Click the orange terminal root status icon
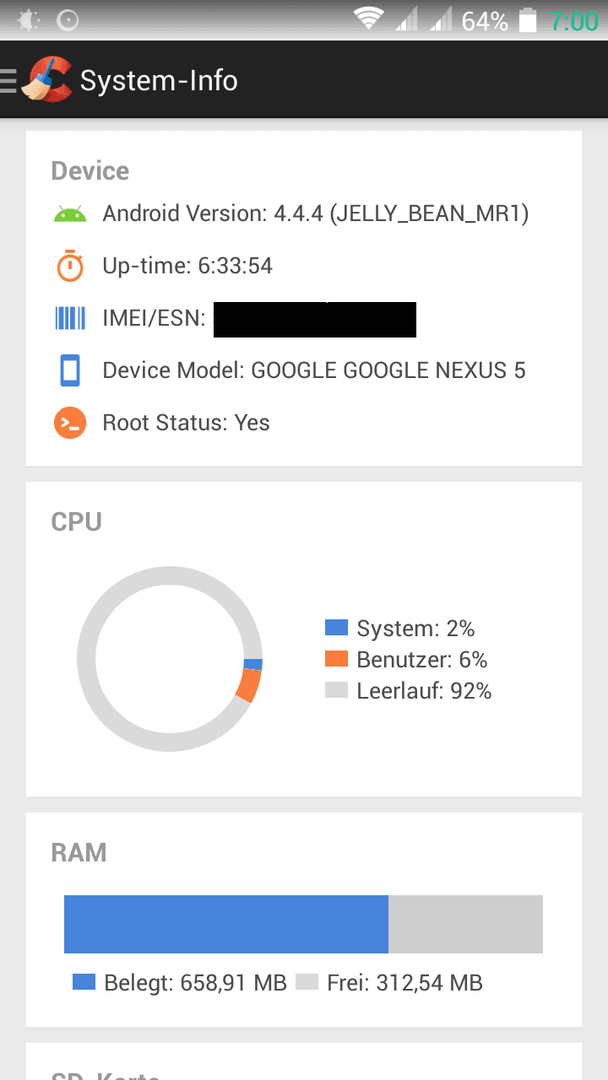 coord(70,422)
